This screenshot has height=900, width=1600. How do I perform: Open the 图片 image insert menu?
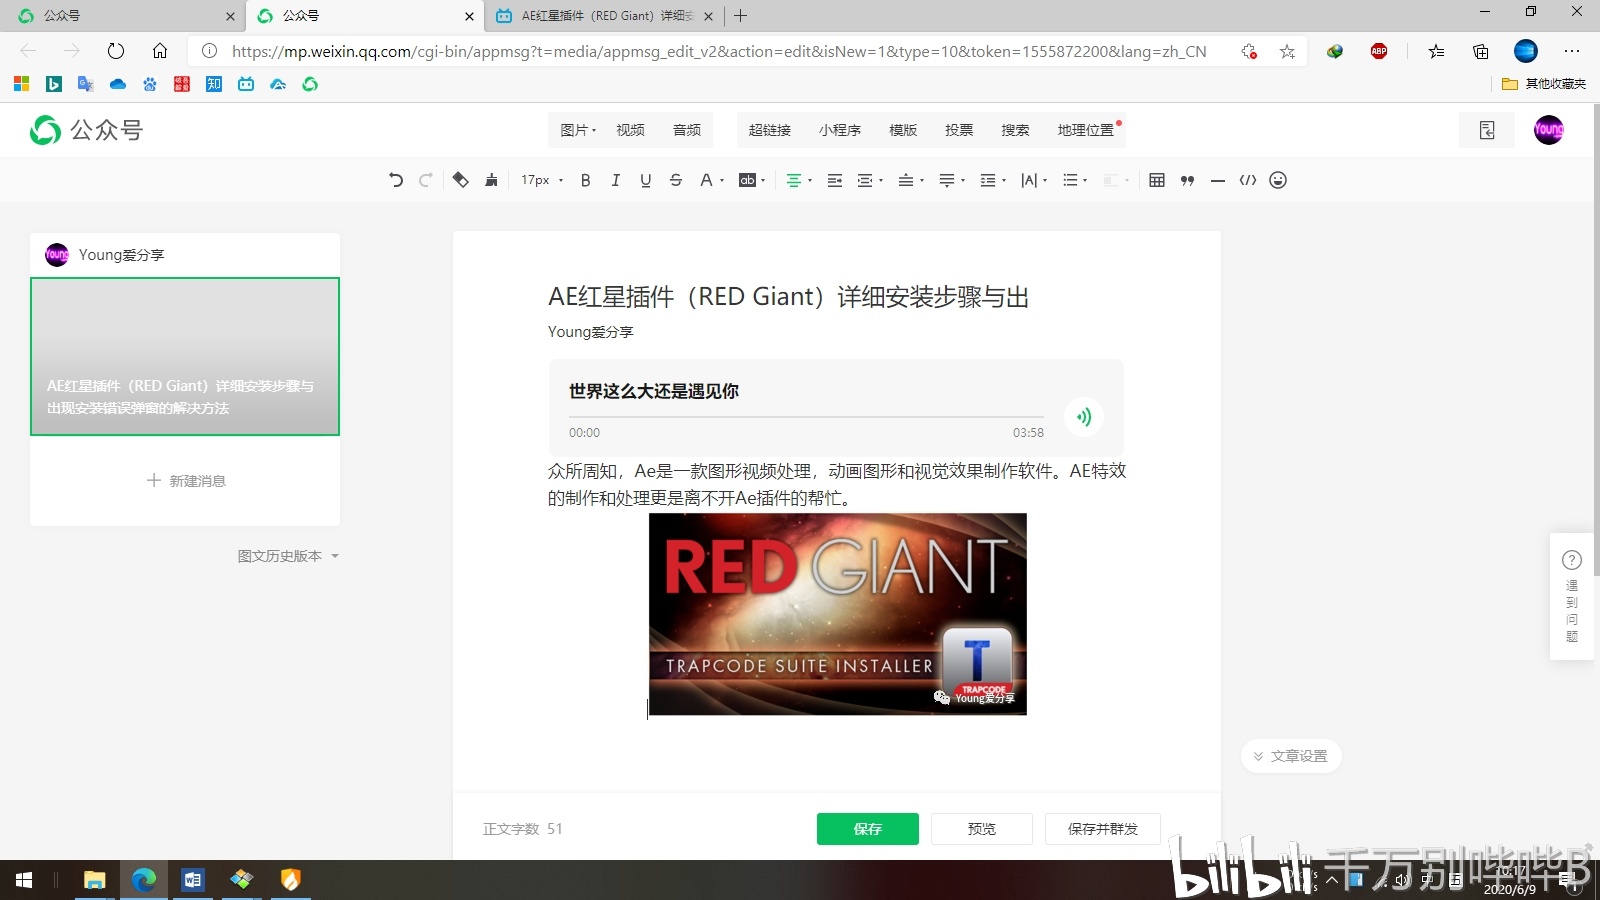tap(578, 130)
